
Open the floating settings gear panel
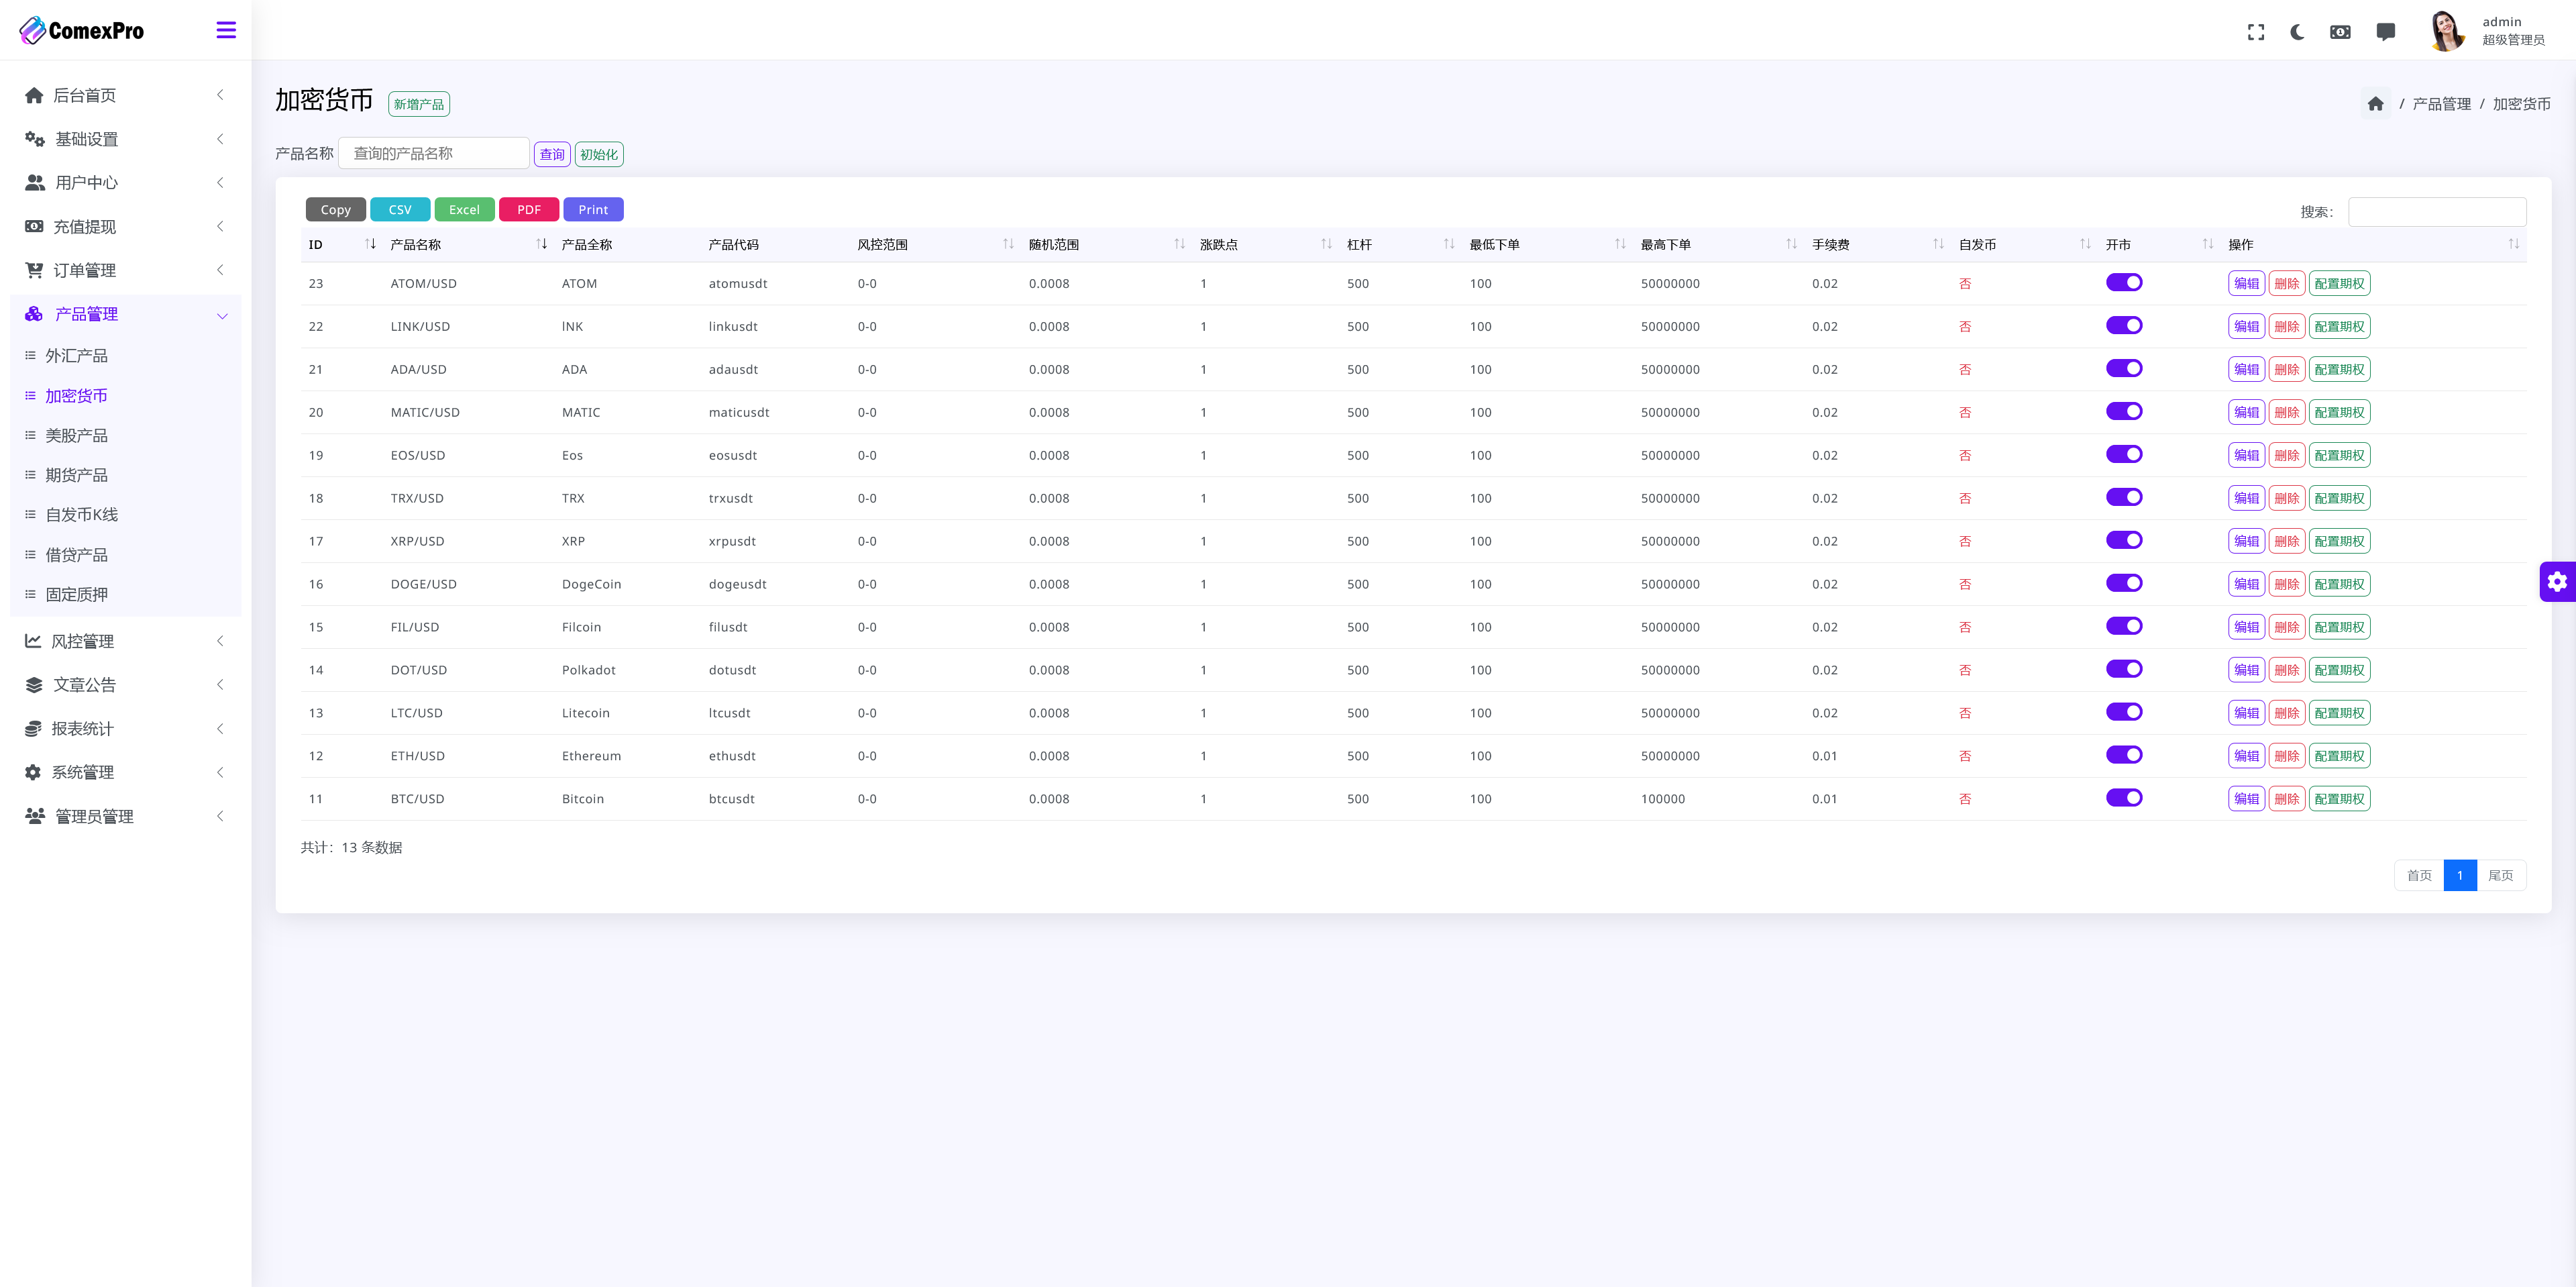2556,582
